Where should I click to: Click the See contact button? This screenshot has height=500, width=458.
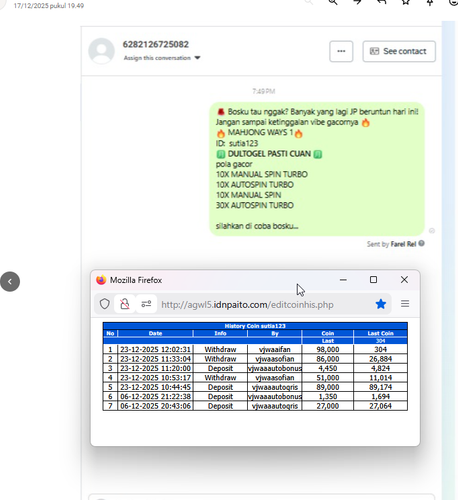pos(399,51)
